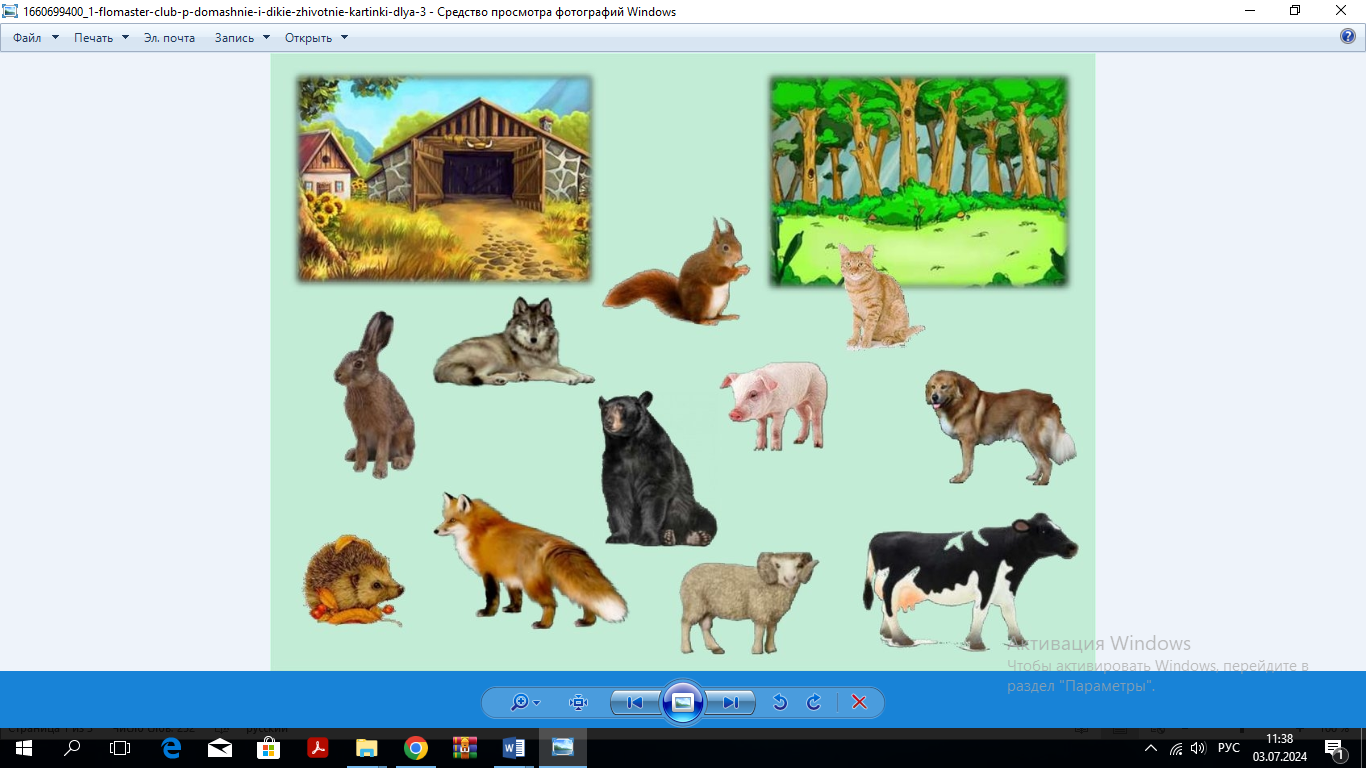Image resolution: width=1366 pixels, height=768 pixels.
Task: Open the zoom magnifier control
Action: tap(520, 703)
